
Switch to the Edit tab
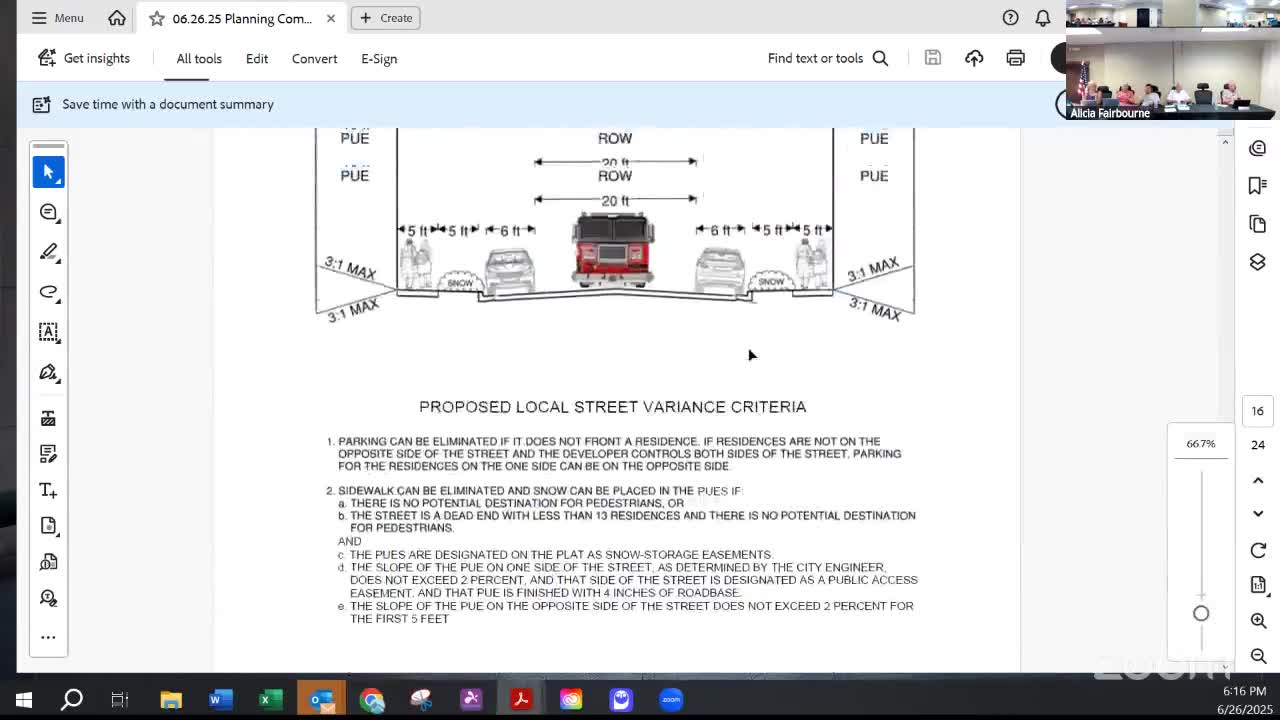(x=257, y=58)
